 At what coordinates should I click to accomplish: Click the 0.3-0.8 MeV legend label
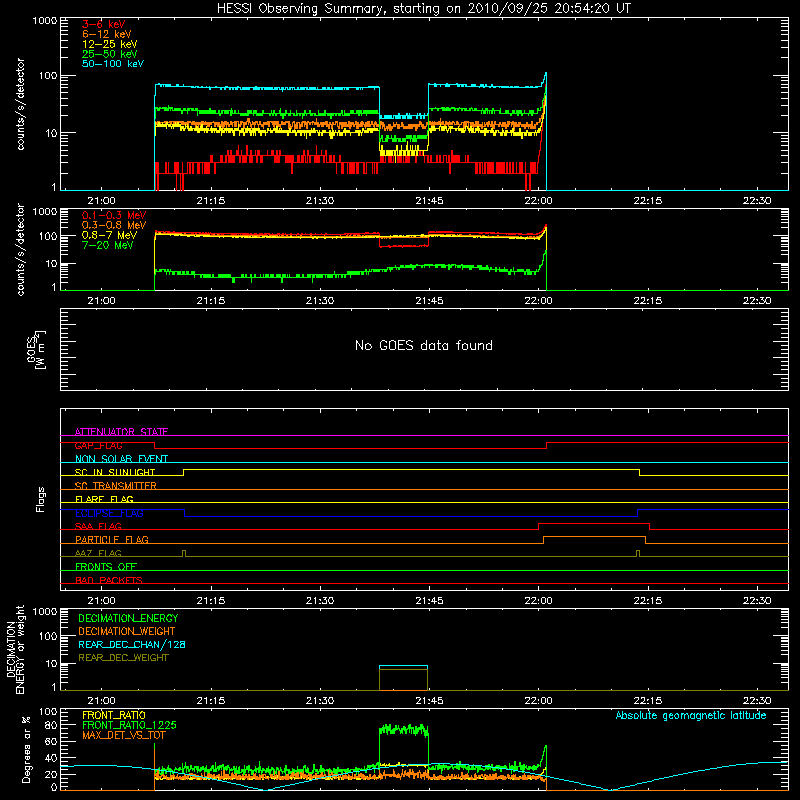point(114,225)
